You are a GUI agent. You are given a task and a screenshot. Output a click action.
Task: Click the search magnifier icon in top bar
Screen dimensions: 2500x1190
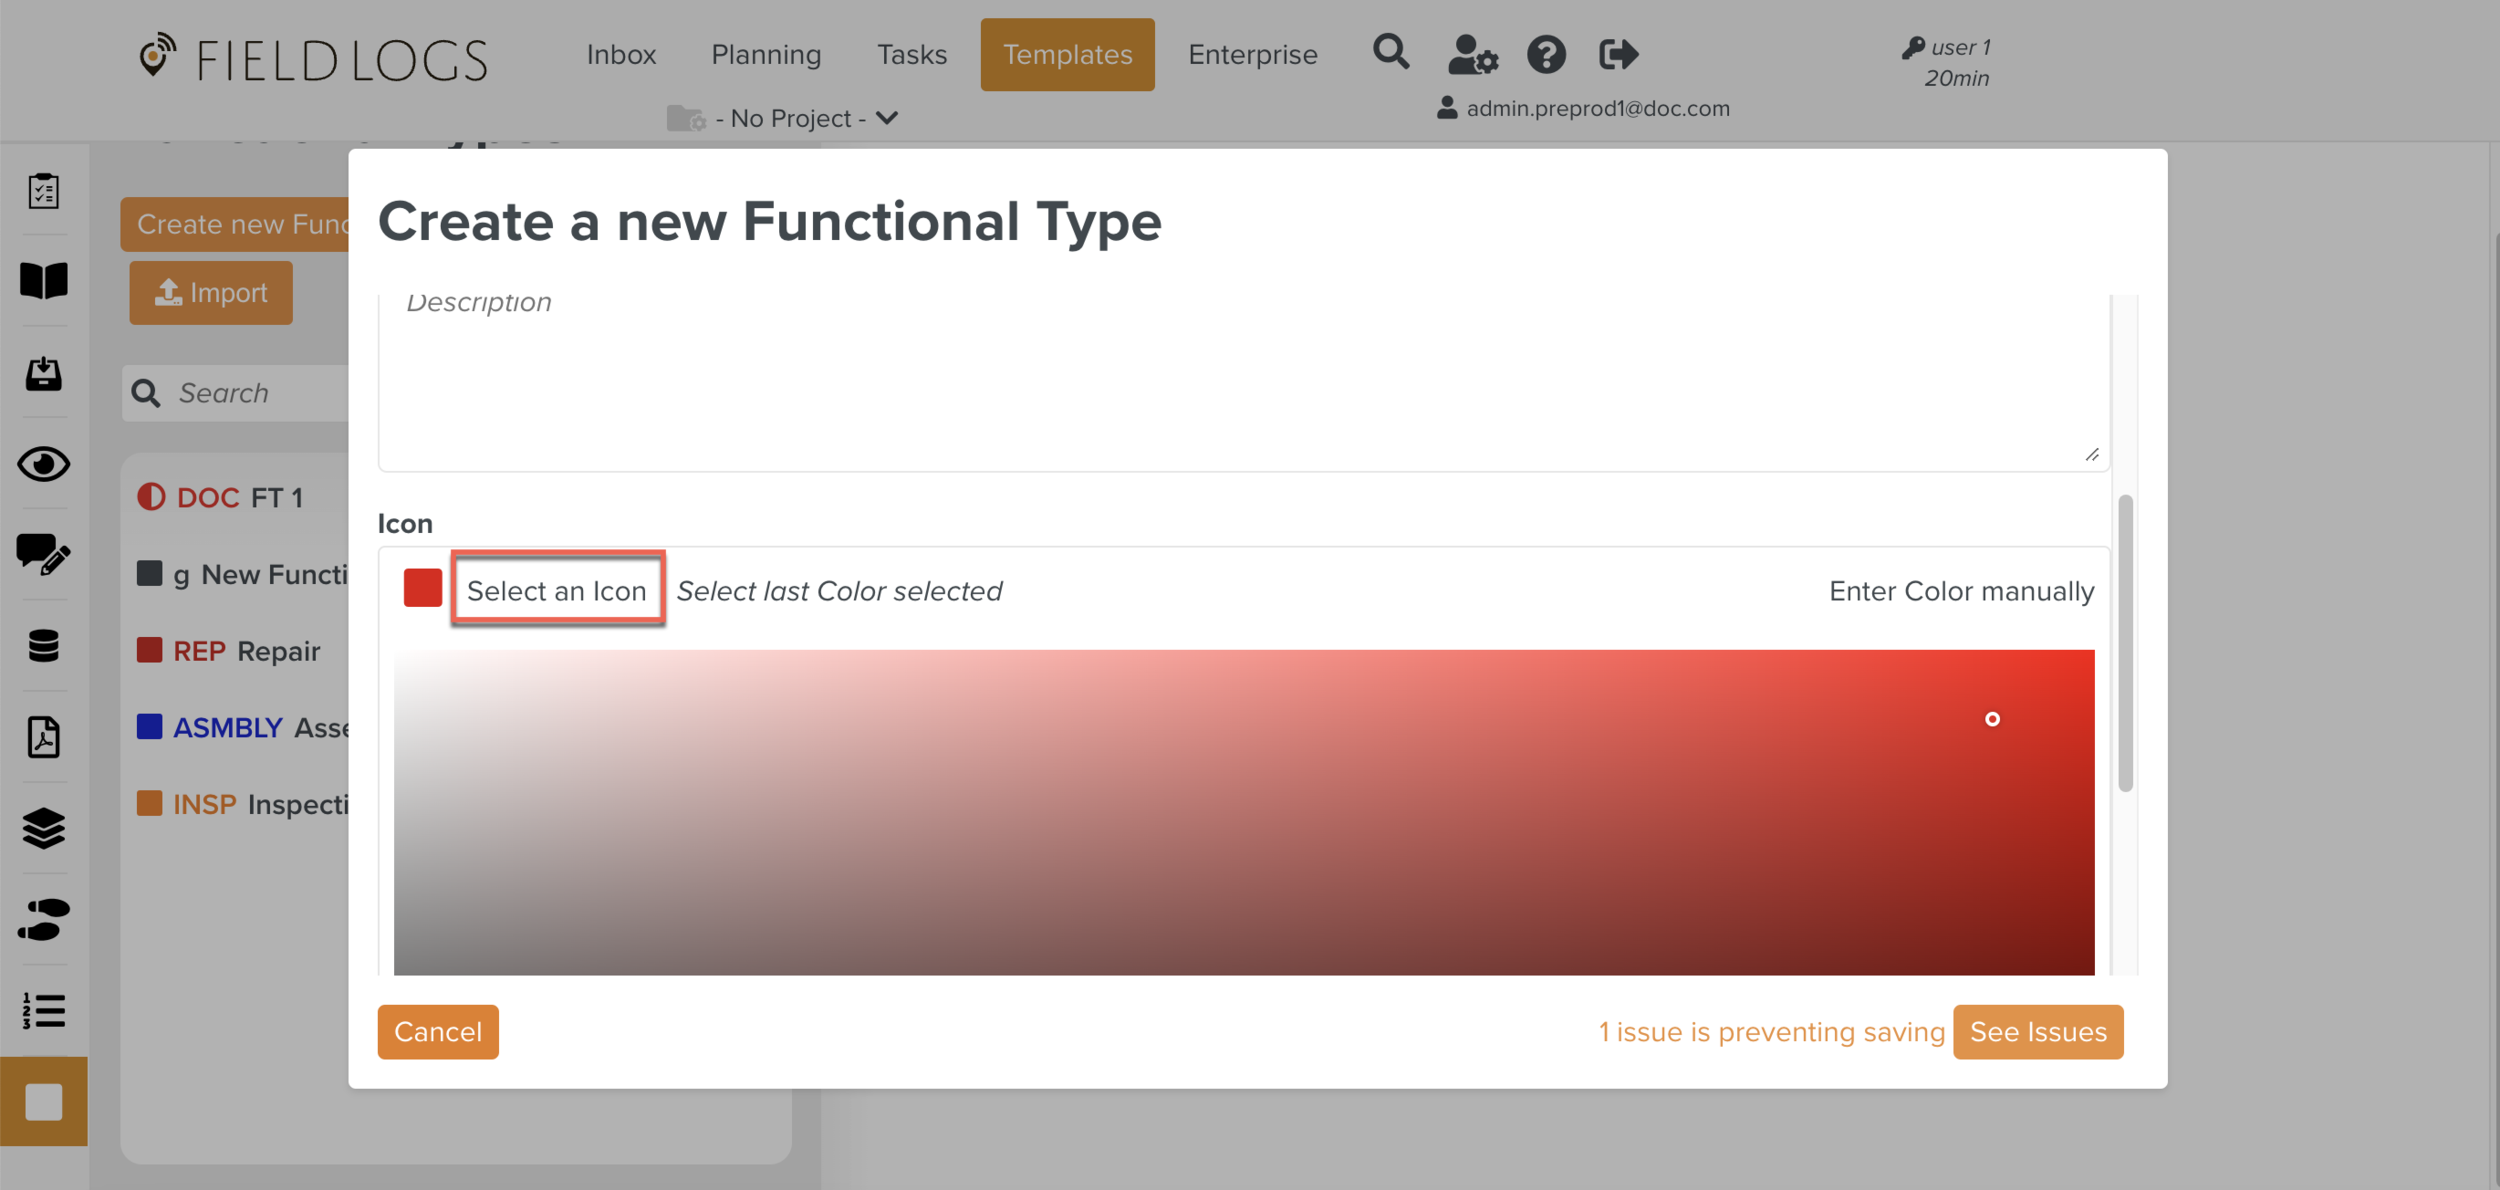click(x=1390, y=52)
